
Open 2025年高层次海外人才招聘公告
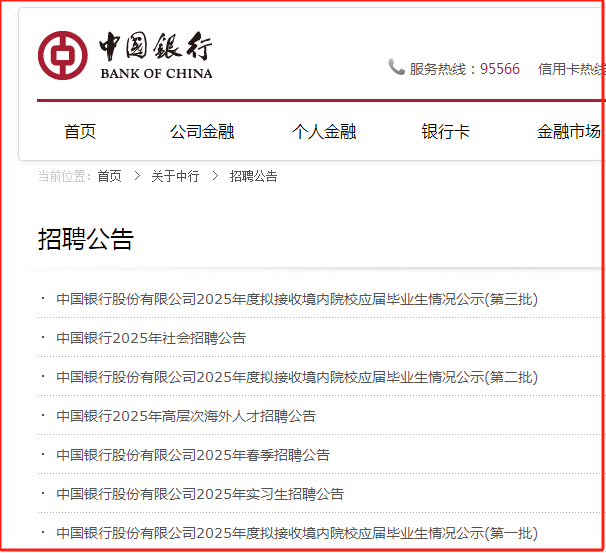click(186, 416)
